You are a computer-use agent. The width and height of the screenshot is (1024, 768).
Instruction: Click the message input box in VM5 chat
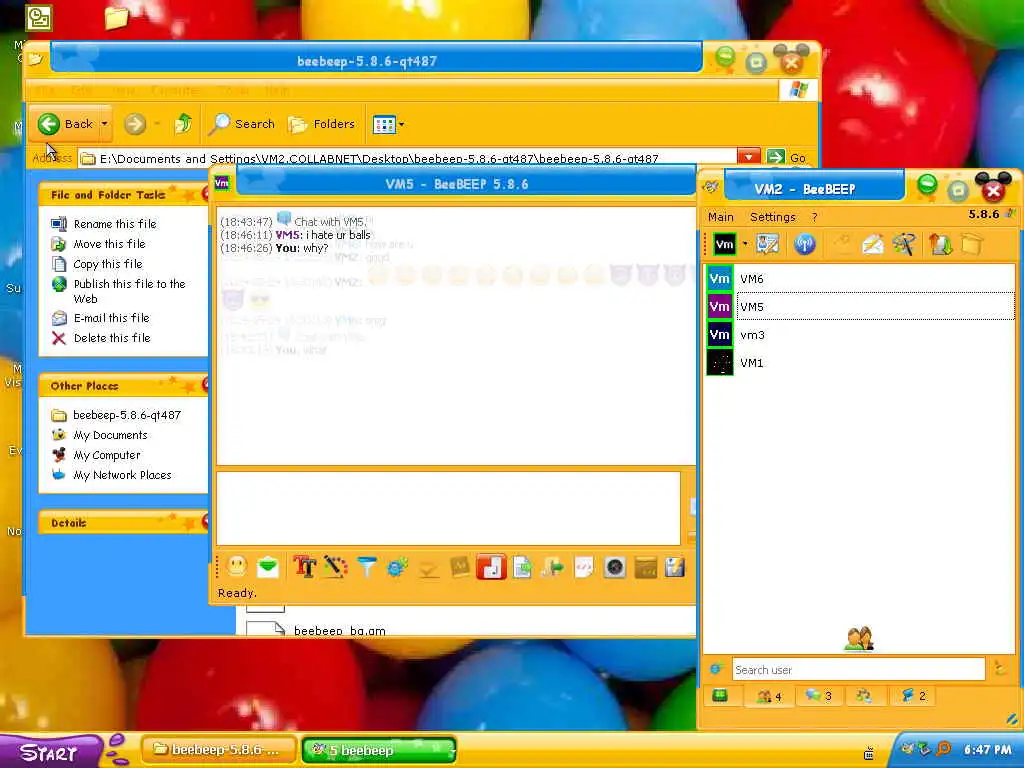[449, 508]
